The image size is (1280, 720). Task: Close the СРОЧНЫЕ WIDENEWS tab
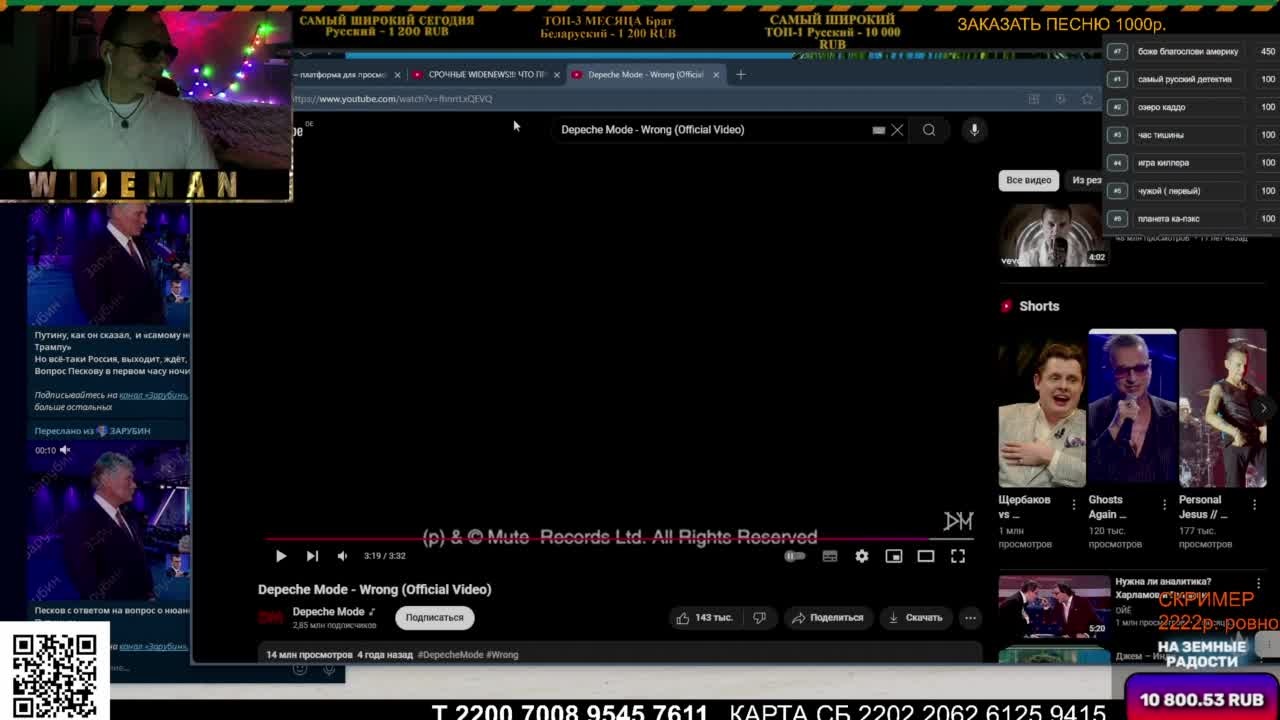point(557,75)
